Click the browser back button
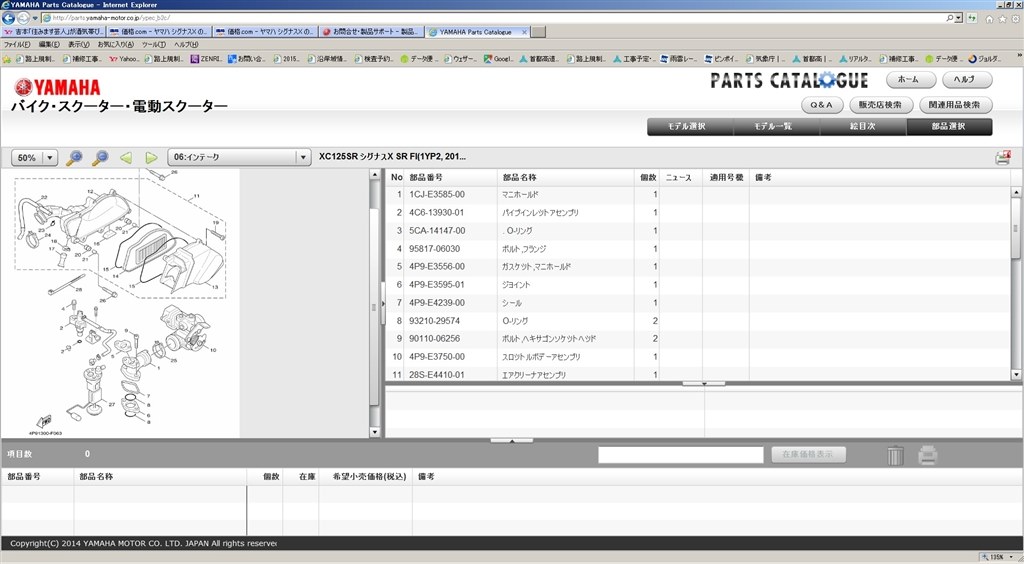Screen dimensions: 1024x564 pos(8,18)
